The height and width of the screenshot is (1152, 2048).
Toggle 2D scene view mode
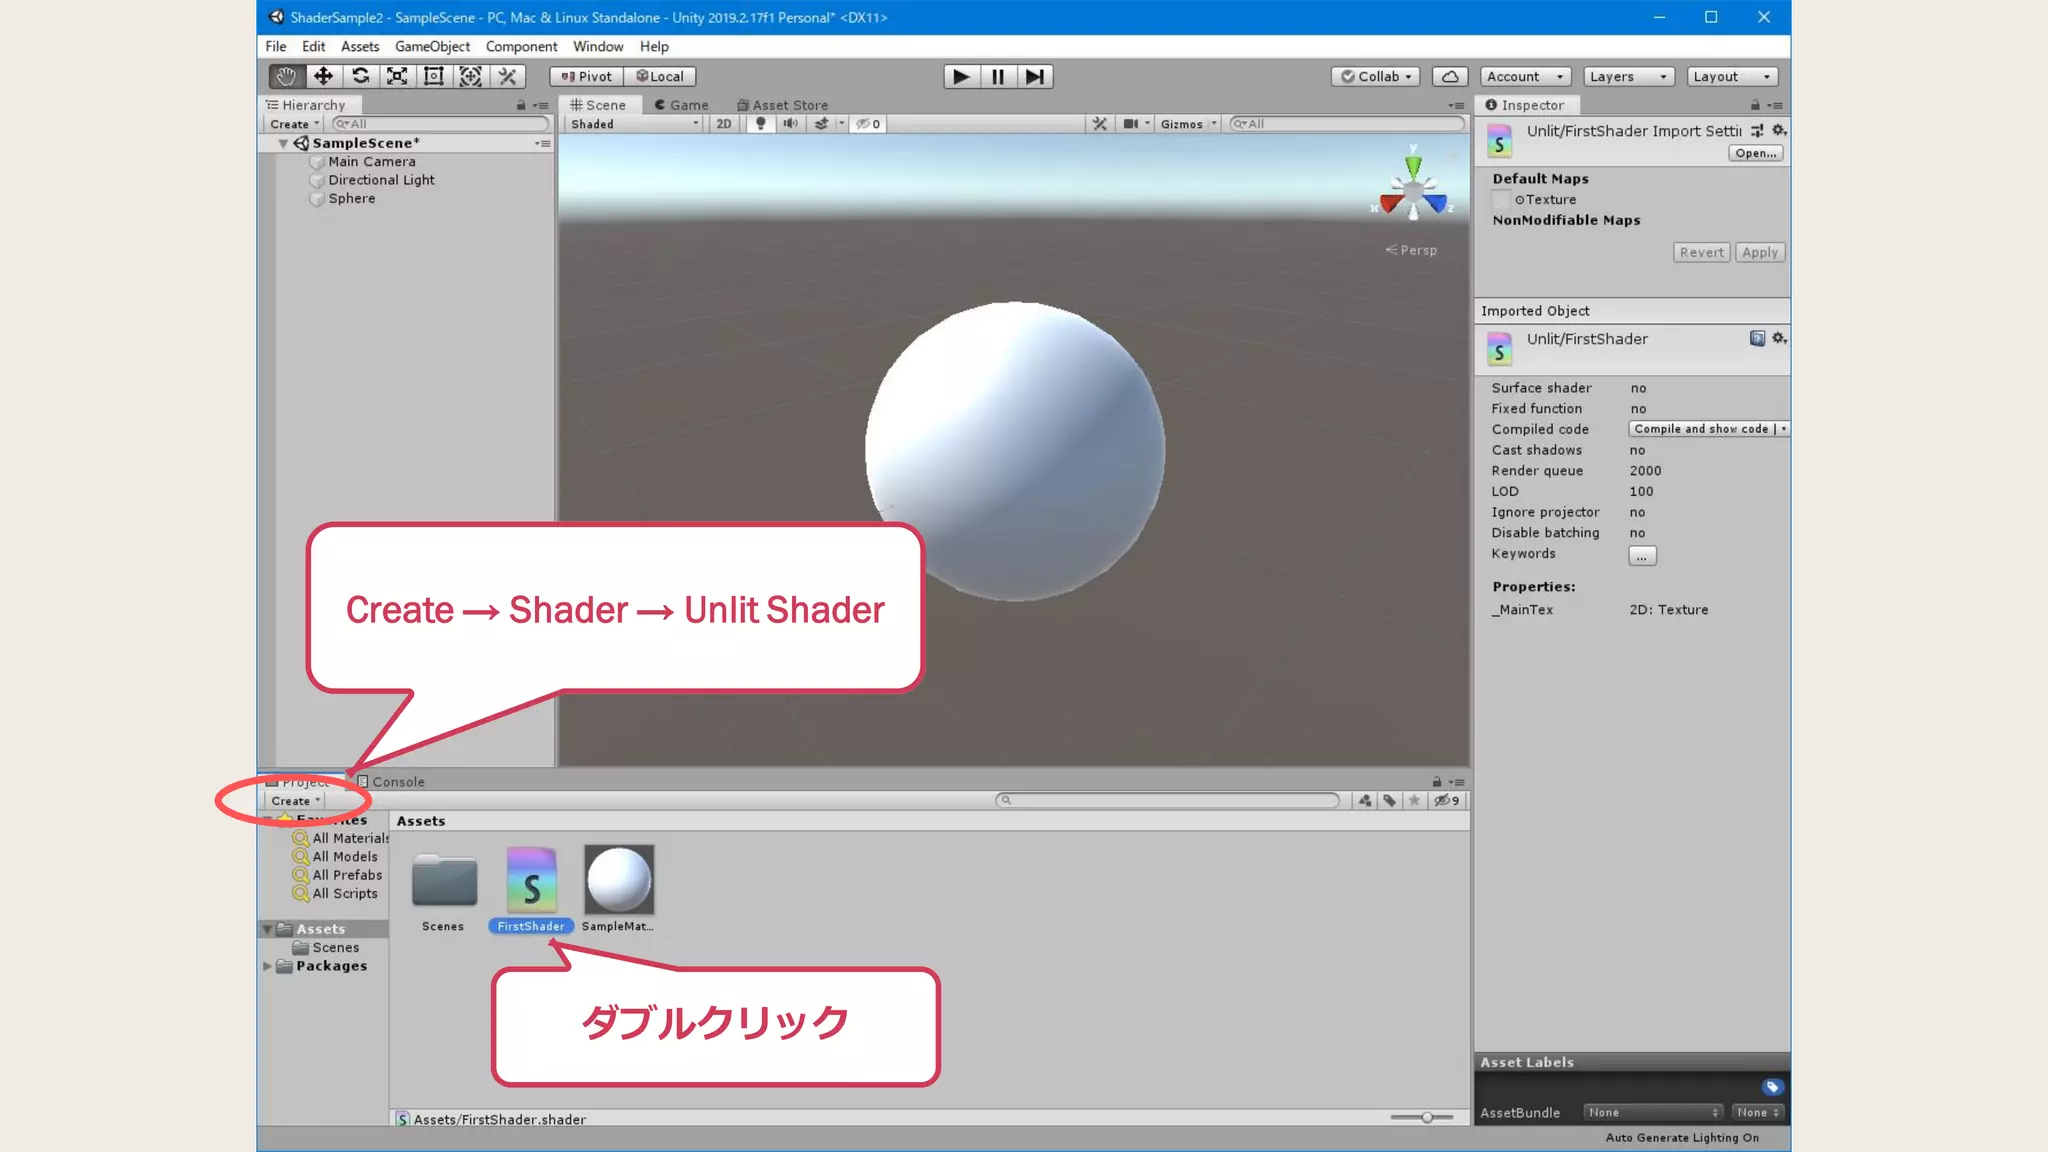pos(724,124)
